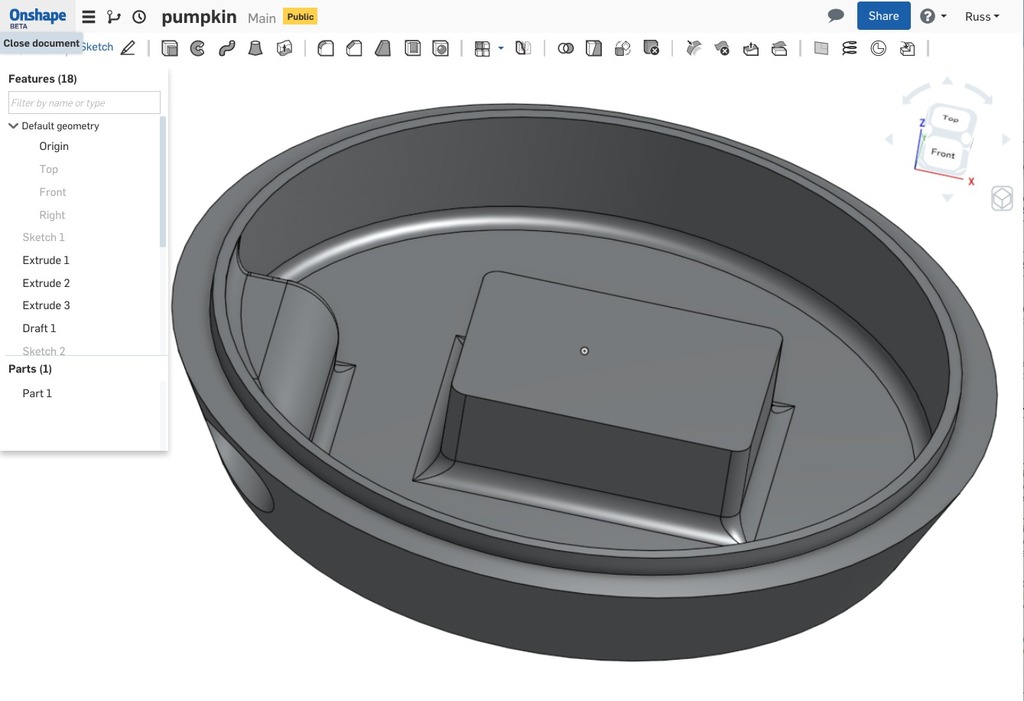The height and width of the screenshot is (701, 1024).
Task: Select the Top plane feature
Action: click(48, 169)
